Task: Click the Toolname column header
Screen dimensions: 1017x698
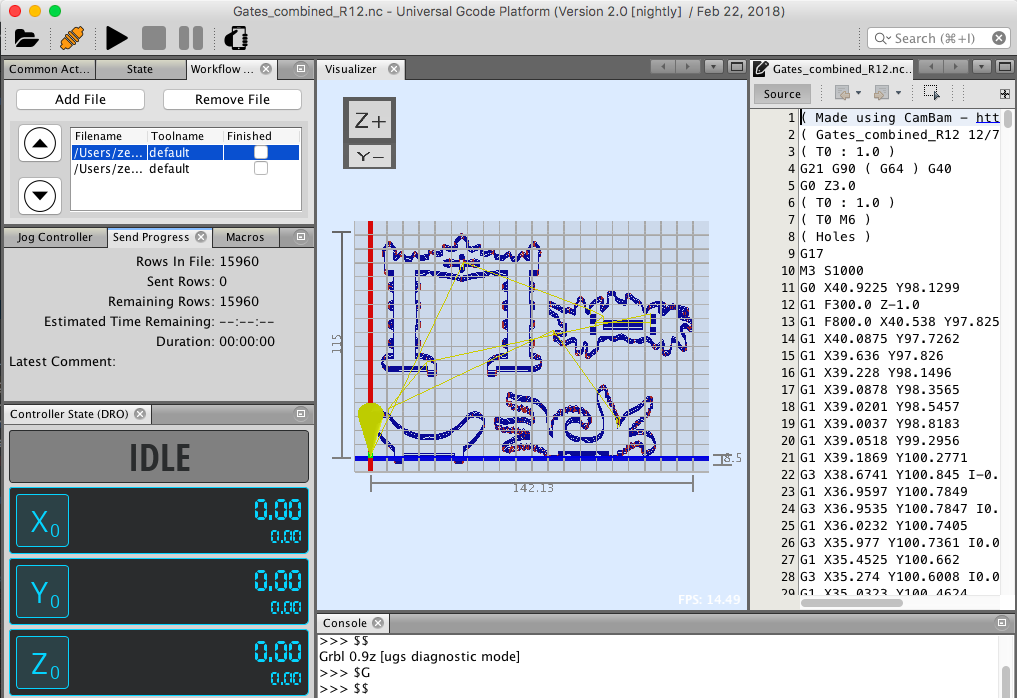Action: point(185,136)
